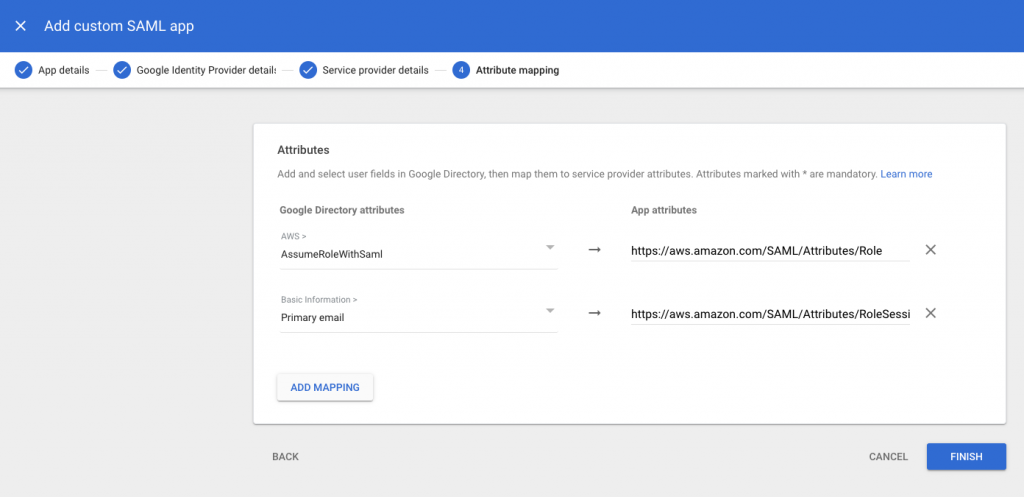Screen dimensions: 1024x497
Task: Go to Service provider details step
Action: point(375,70)
